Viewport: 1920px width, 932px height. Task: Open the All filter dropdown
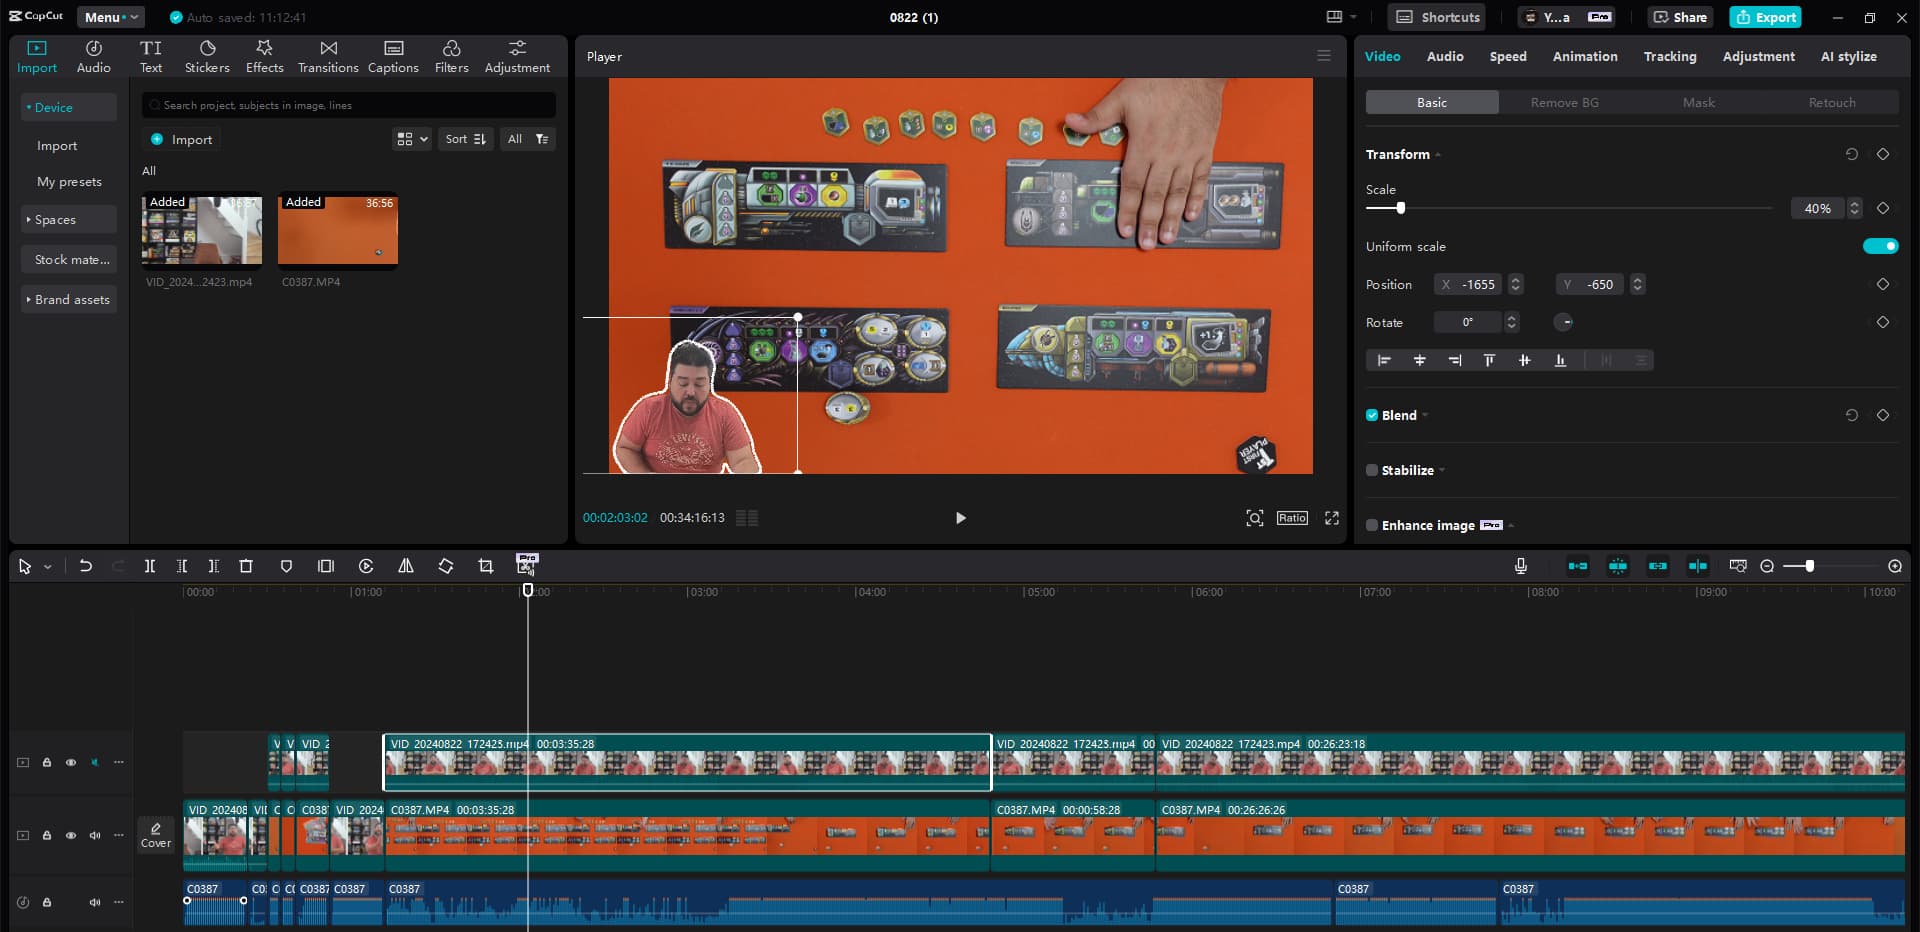pos(528,139)
